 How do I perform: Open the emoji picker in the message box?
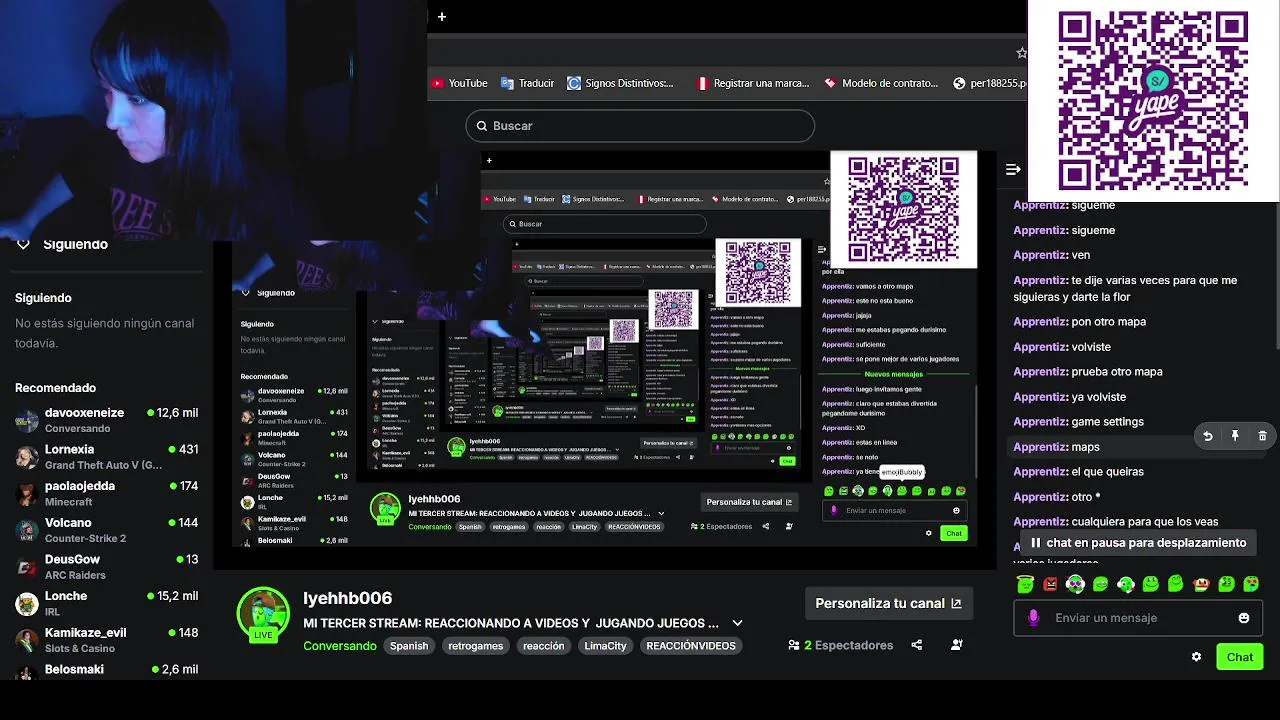(1244, 618)
